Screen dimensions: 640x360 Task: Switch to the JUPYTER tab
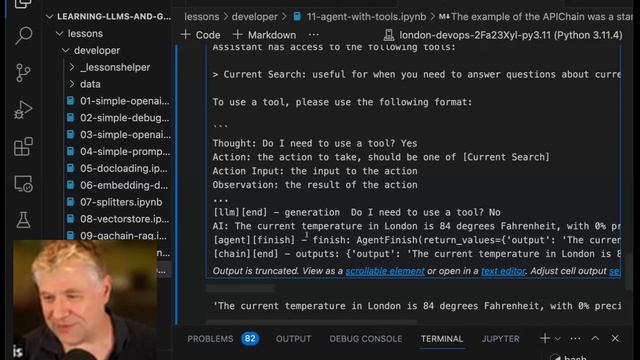[500, 339]
